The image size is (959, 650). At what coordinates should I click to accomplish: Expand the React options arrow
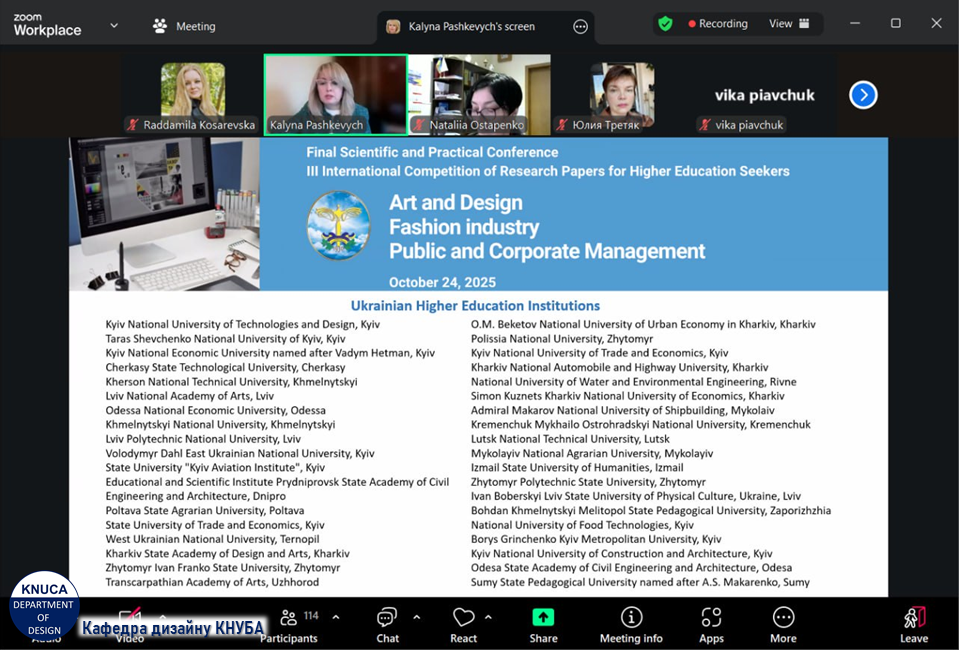(x=489, y=617)
